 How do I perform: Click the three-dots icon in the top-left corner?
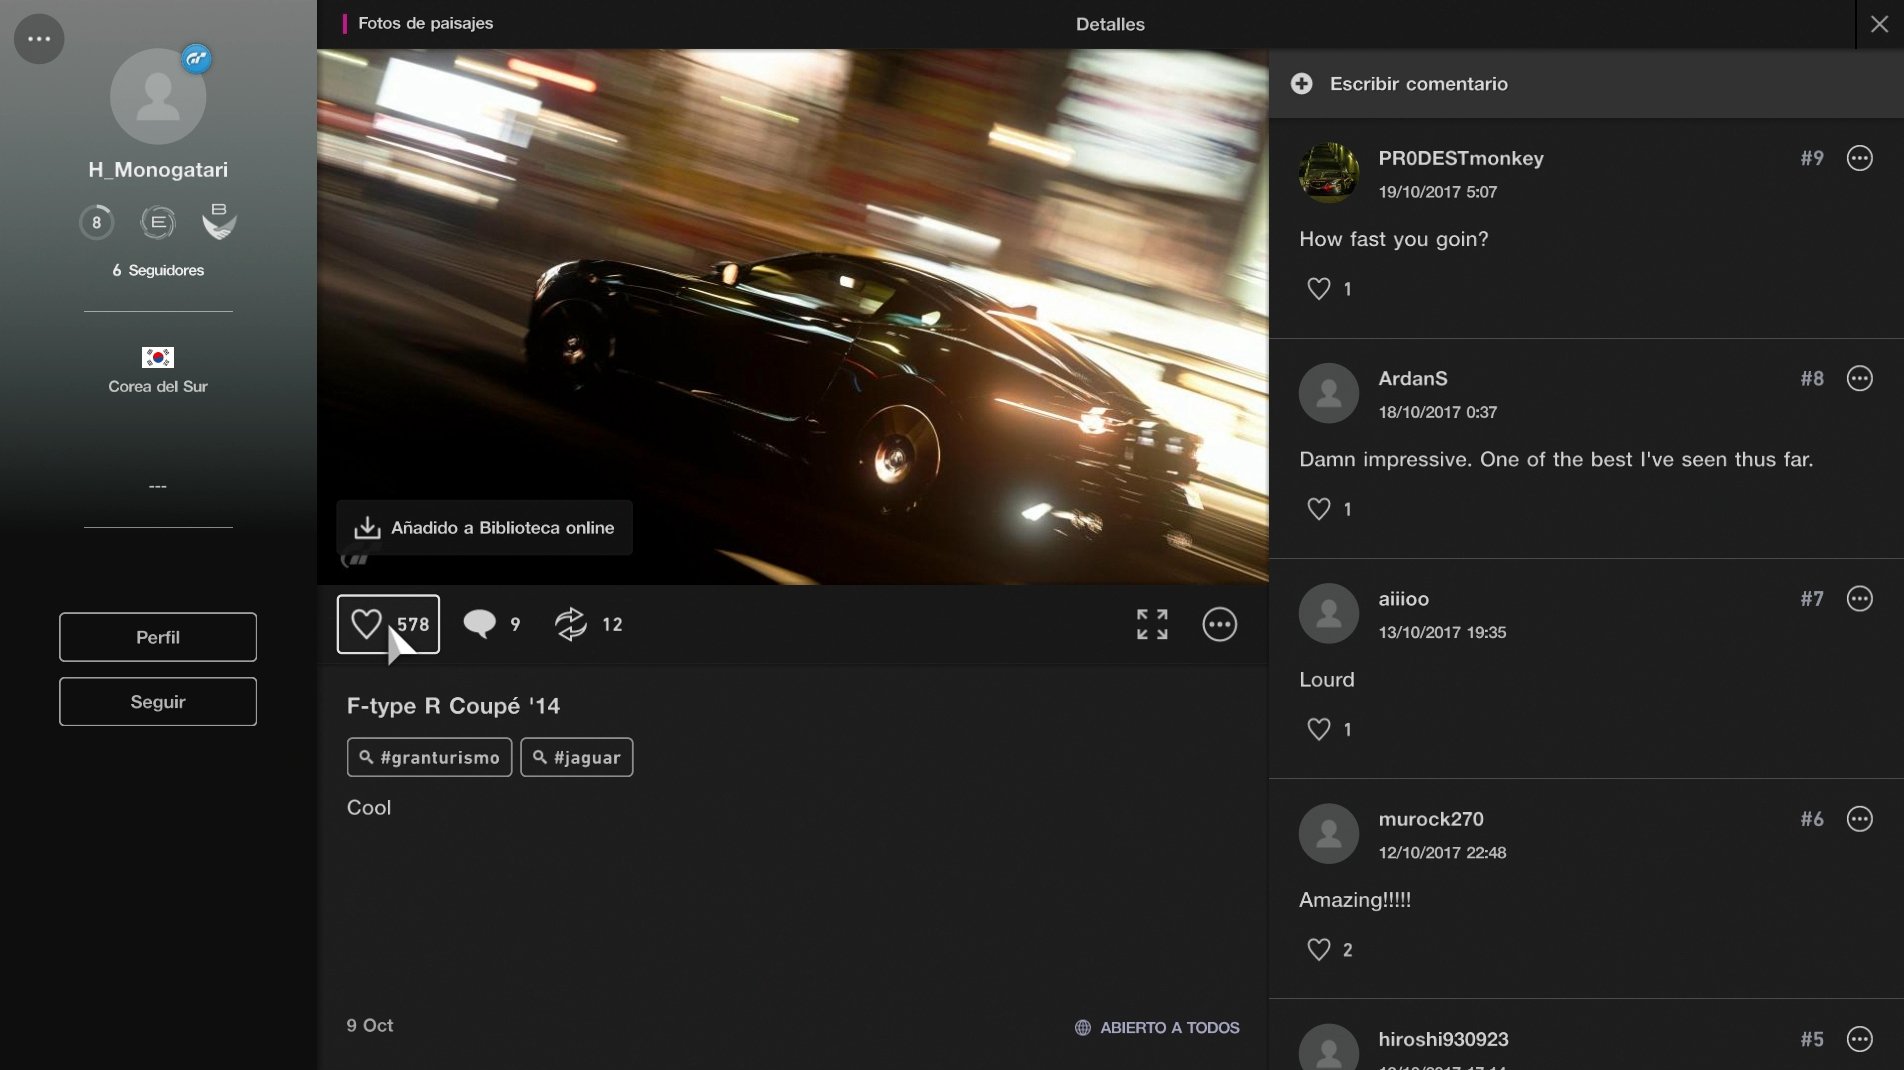39,38
